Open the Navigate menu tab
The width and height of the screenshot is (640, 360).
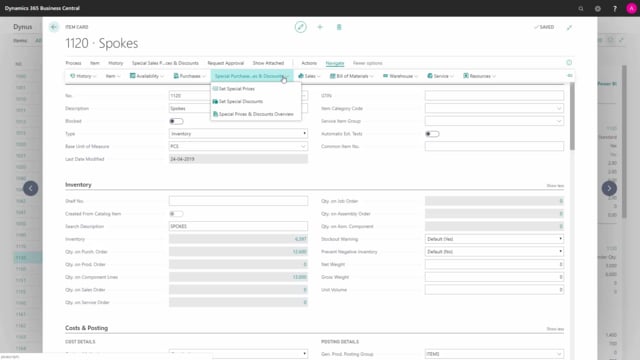(x=335, y=63)
